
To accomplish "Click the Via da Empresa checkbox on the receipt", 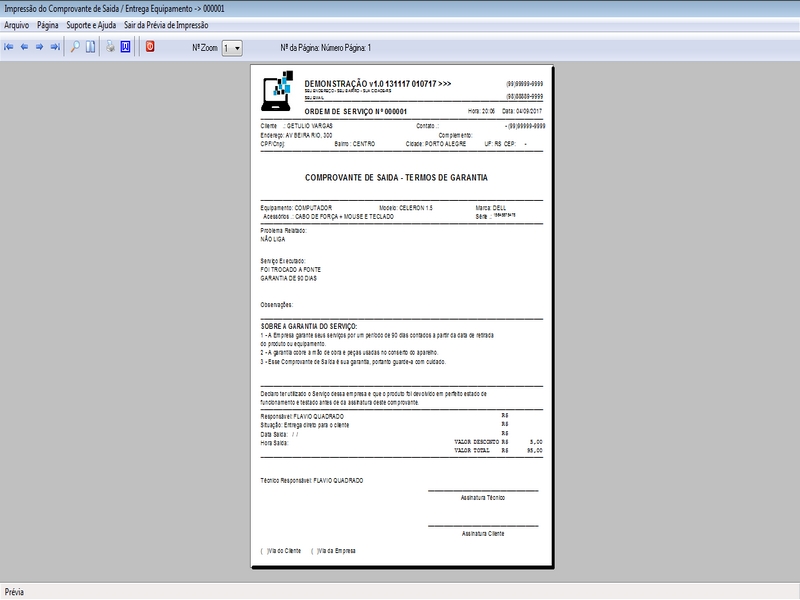I will 313,551.
